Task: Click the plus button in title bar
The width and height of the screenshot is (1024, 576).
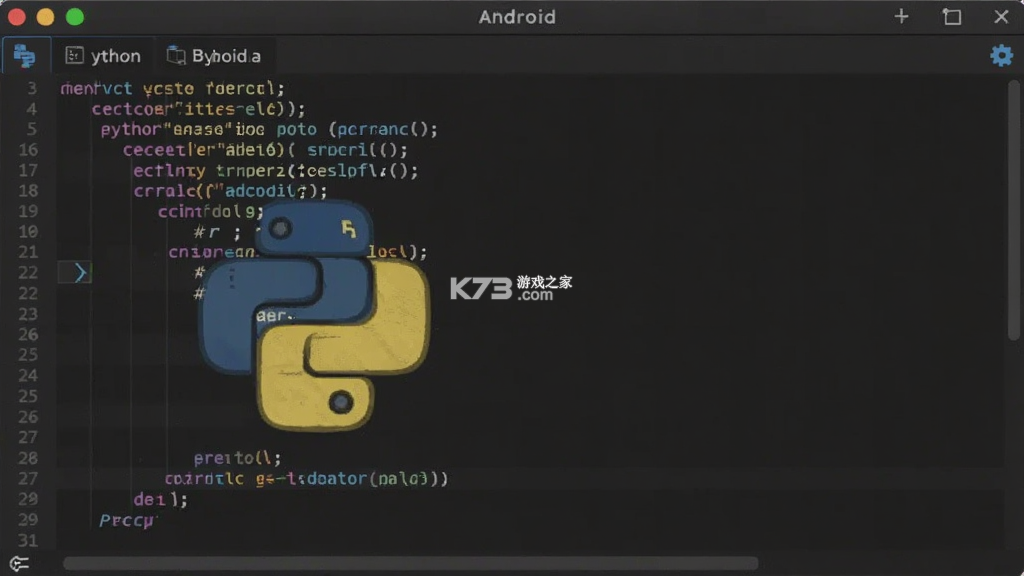Action: (901, 16)
